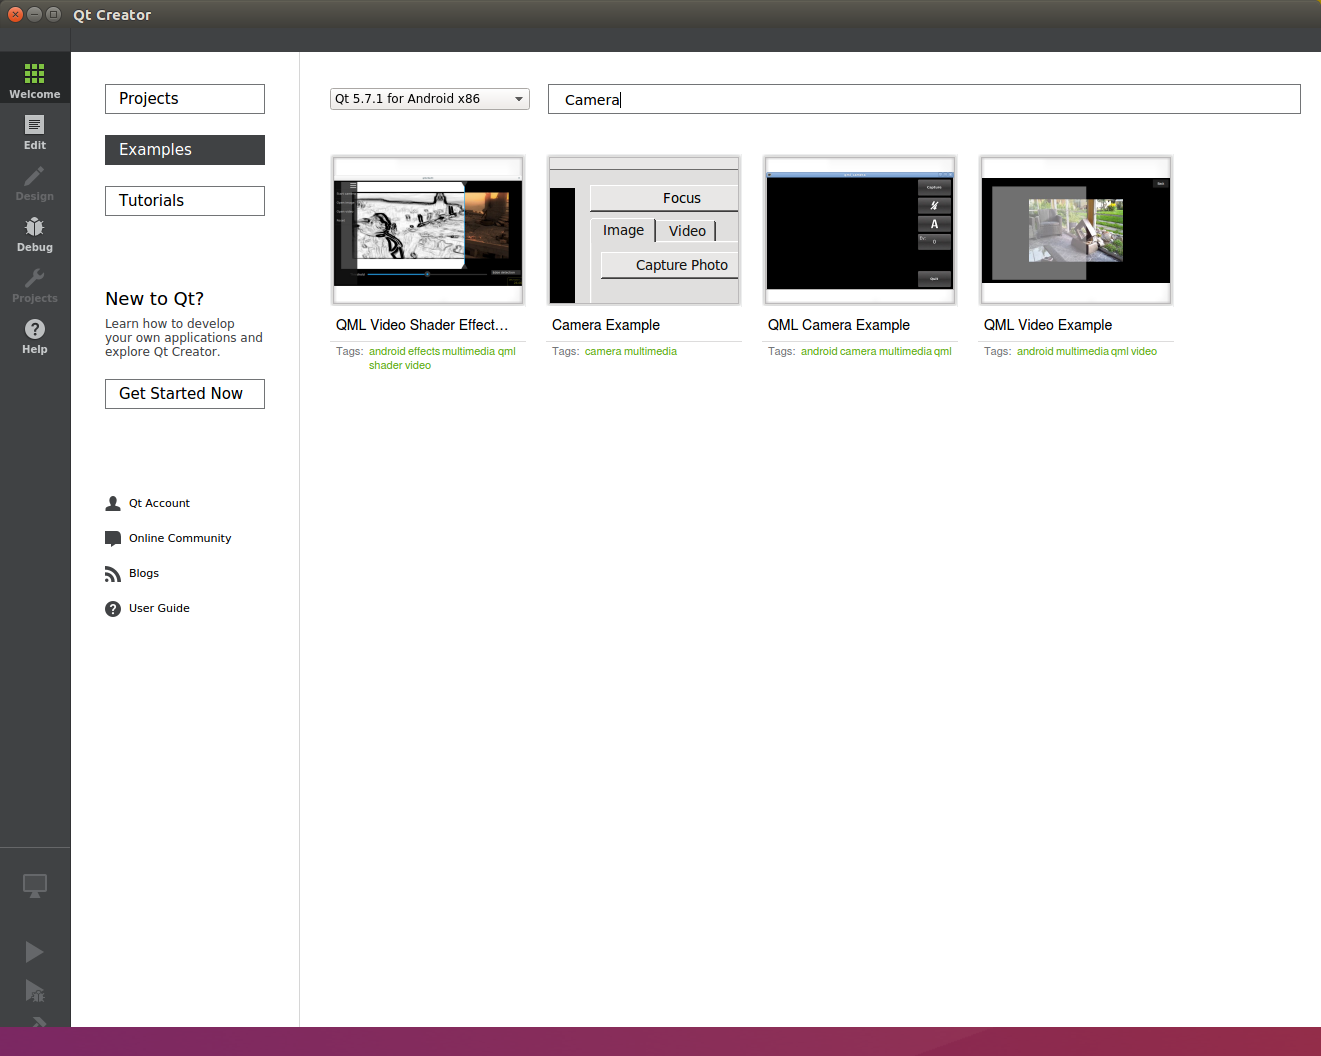Click the New to Qt? heading

(x=155, y=299)
